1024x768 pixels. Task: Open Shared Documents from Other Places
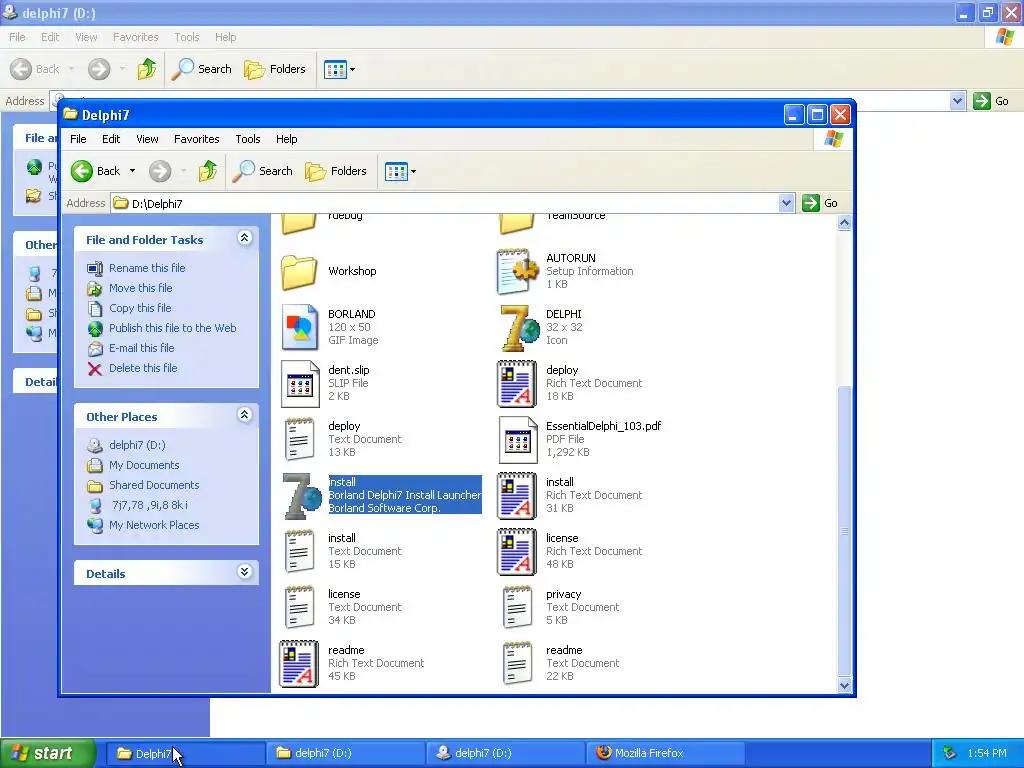point(154,485)
